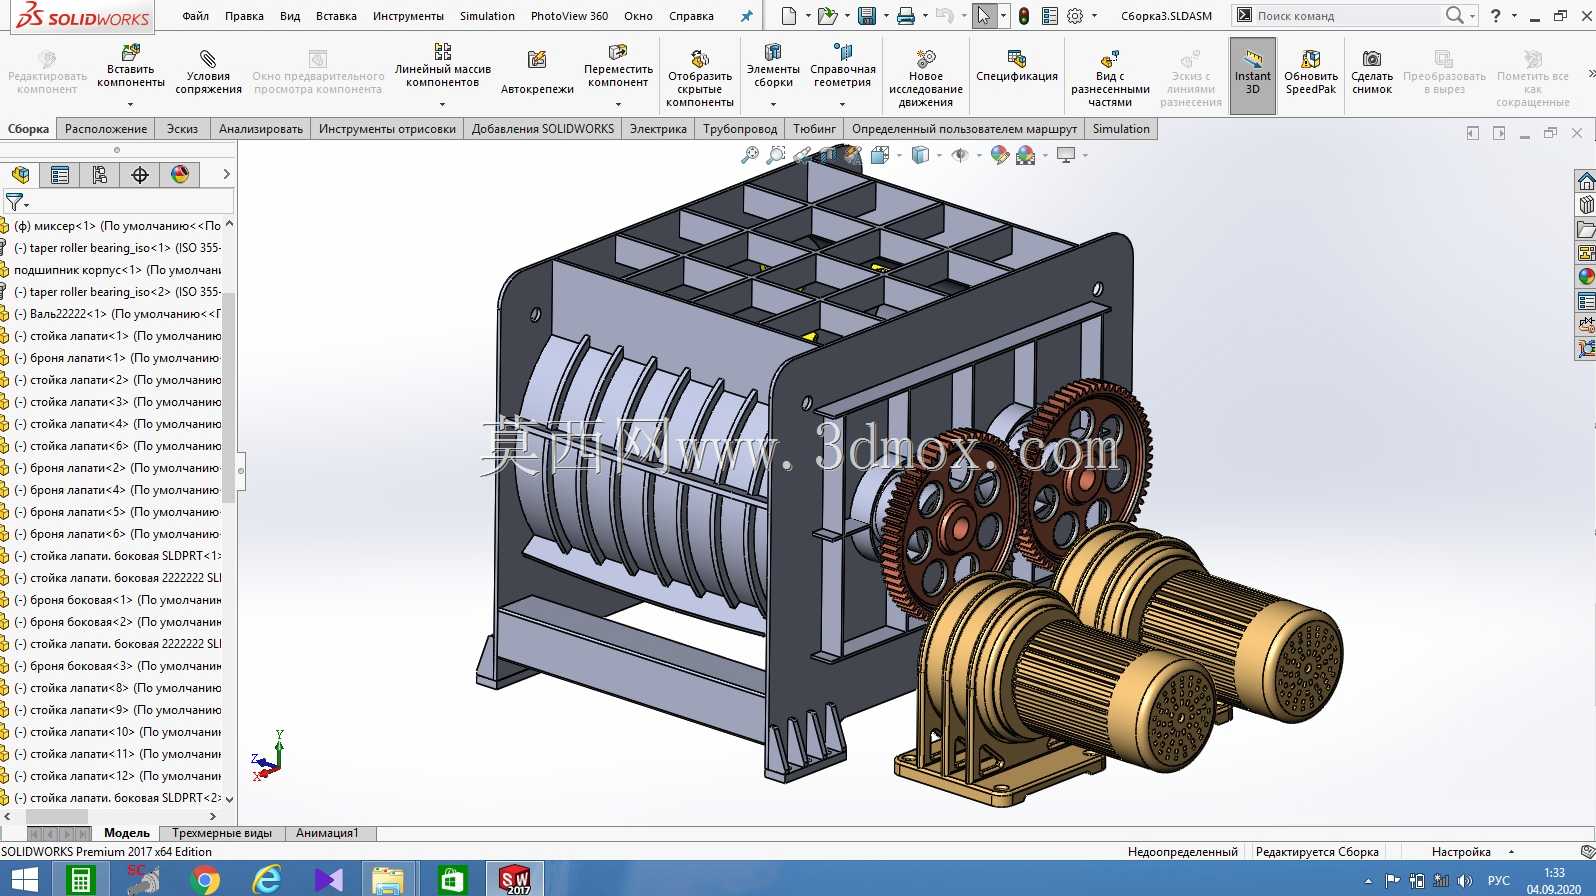Open the Трехмерные виды bottom tab
This screenshot has width=1596, height=896.
pyautogui.click(x=222, y=833)
